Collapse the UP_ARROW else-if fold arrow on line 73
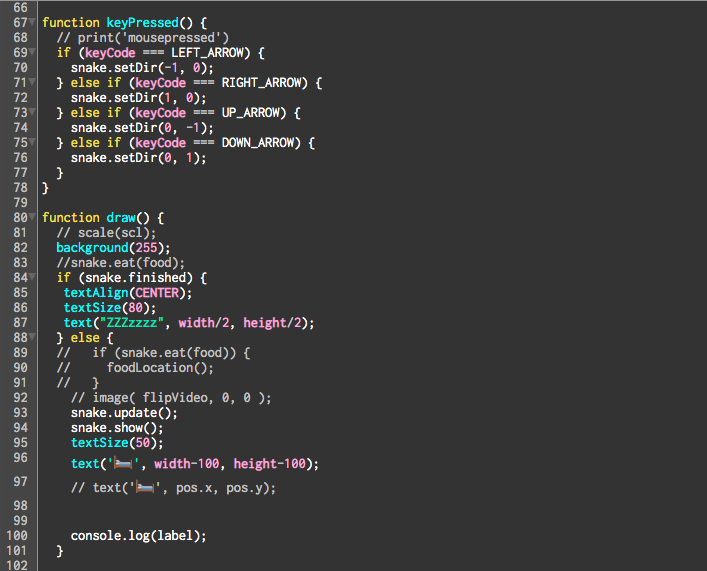707x571 pixels. click(32, 112)
